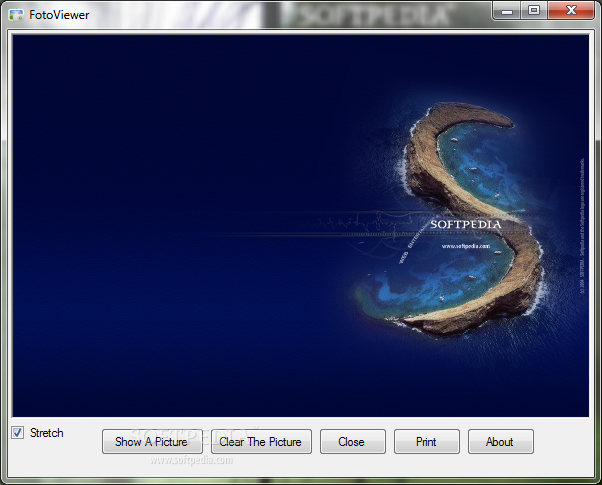Viewport: 602px width, 485px height.
Task: Click the FotoViewer title bar icon
Action: (16, 15)
